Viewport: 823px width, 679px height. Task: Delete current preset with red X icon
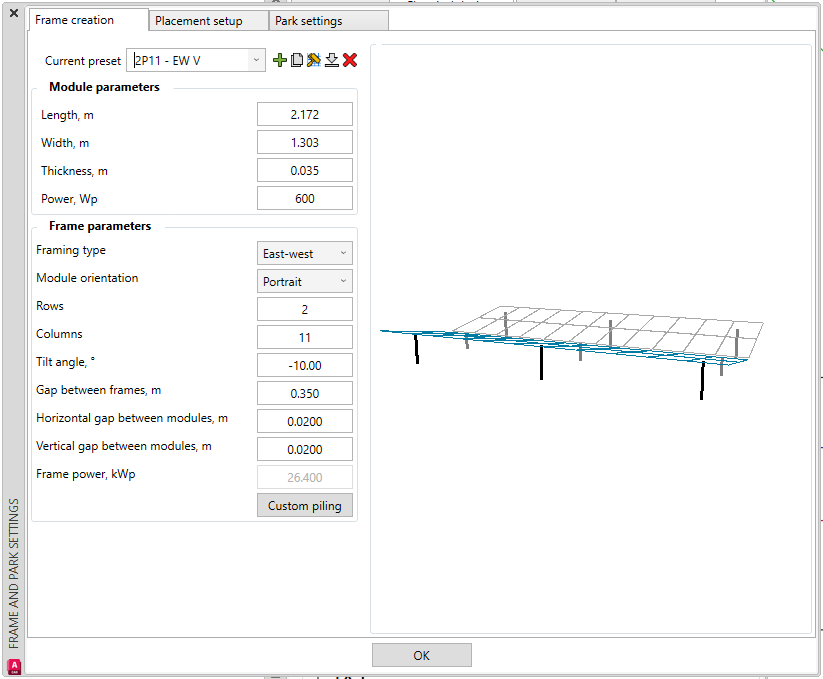click(x=350, y=60)
